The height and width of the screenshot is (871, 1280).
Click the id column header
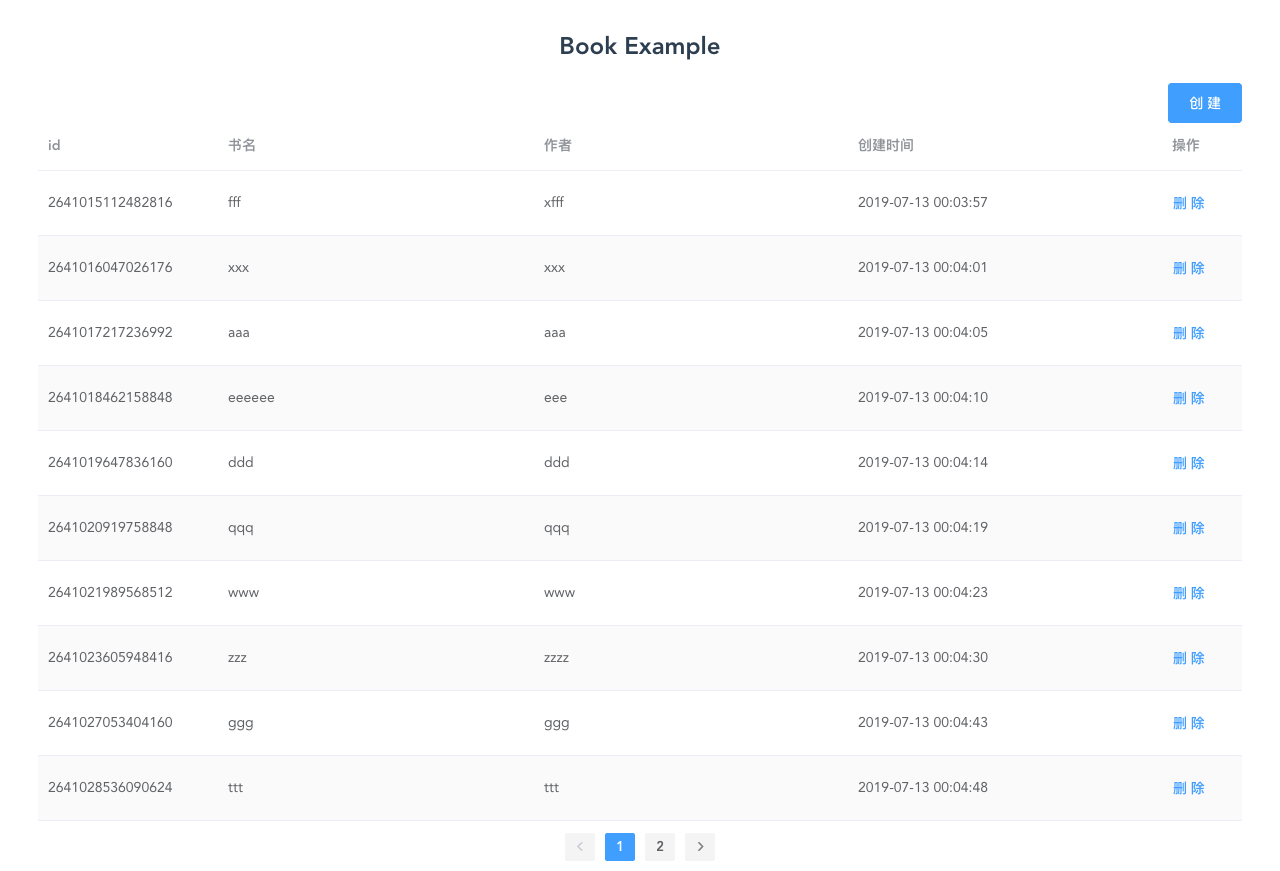point(53,145)
